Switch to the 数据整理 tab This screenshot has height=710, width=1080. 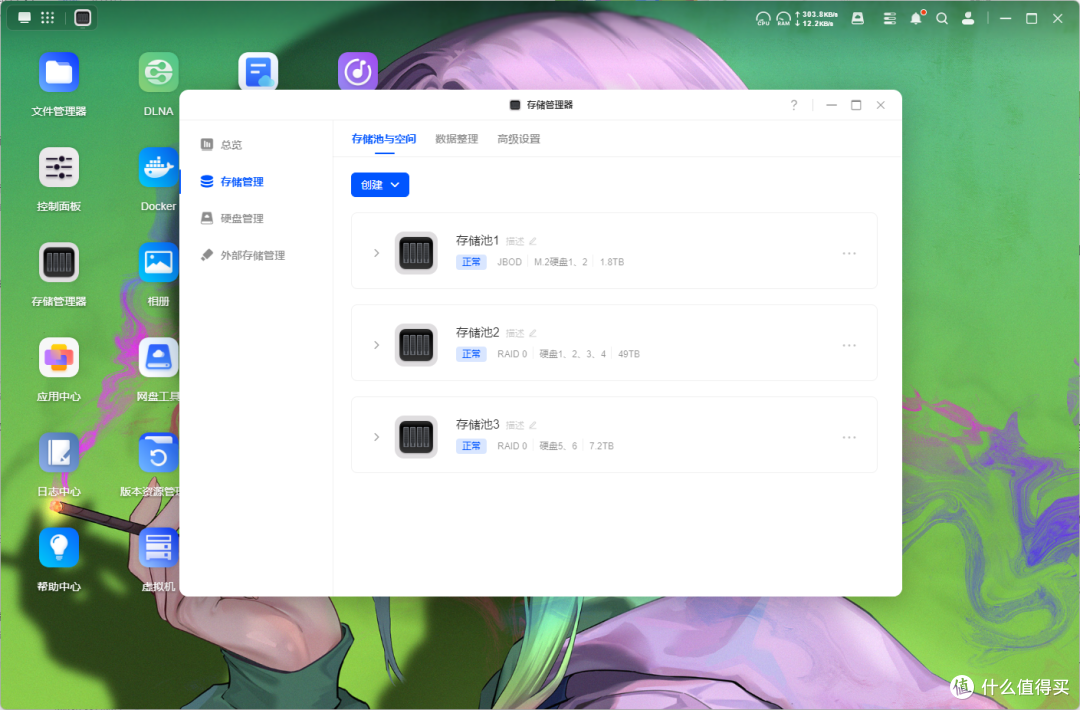[457, 139]
